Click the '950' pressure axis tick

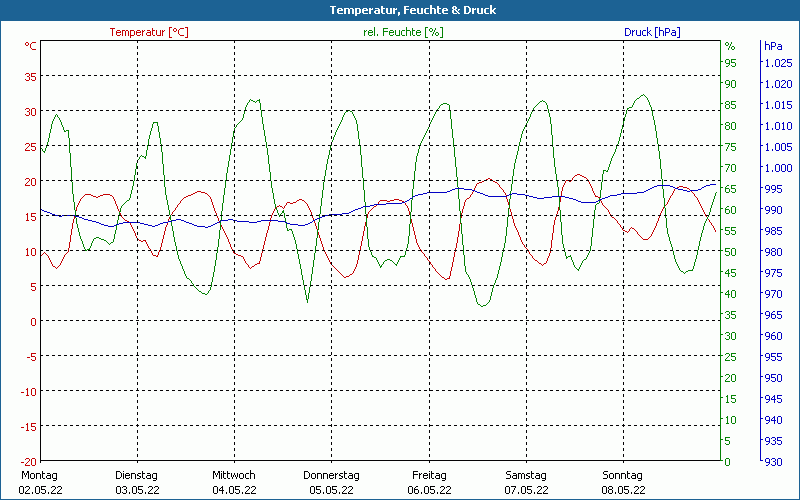click(773, 378)
